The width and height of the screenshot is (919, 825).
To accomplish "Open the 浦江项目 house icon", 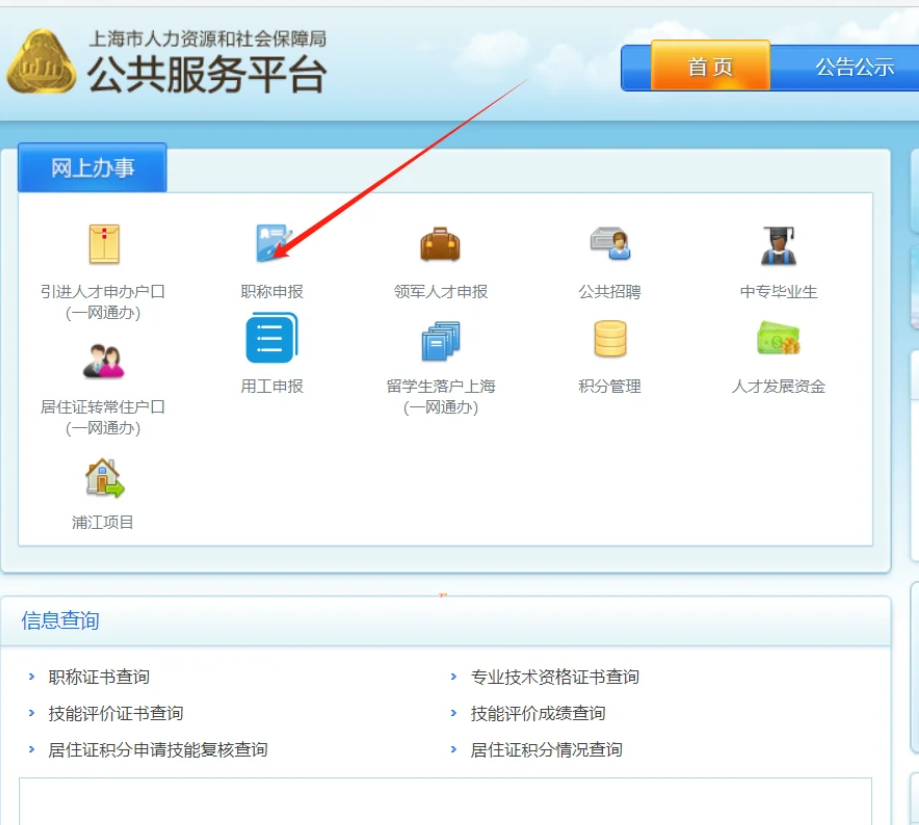I will click(x=103, y=480).
